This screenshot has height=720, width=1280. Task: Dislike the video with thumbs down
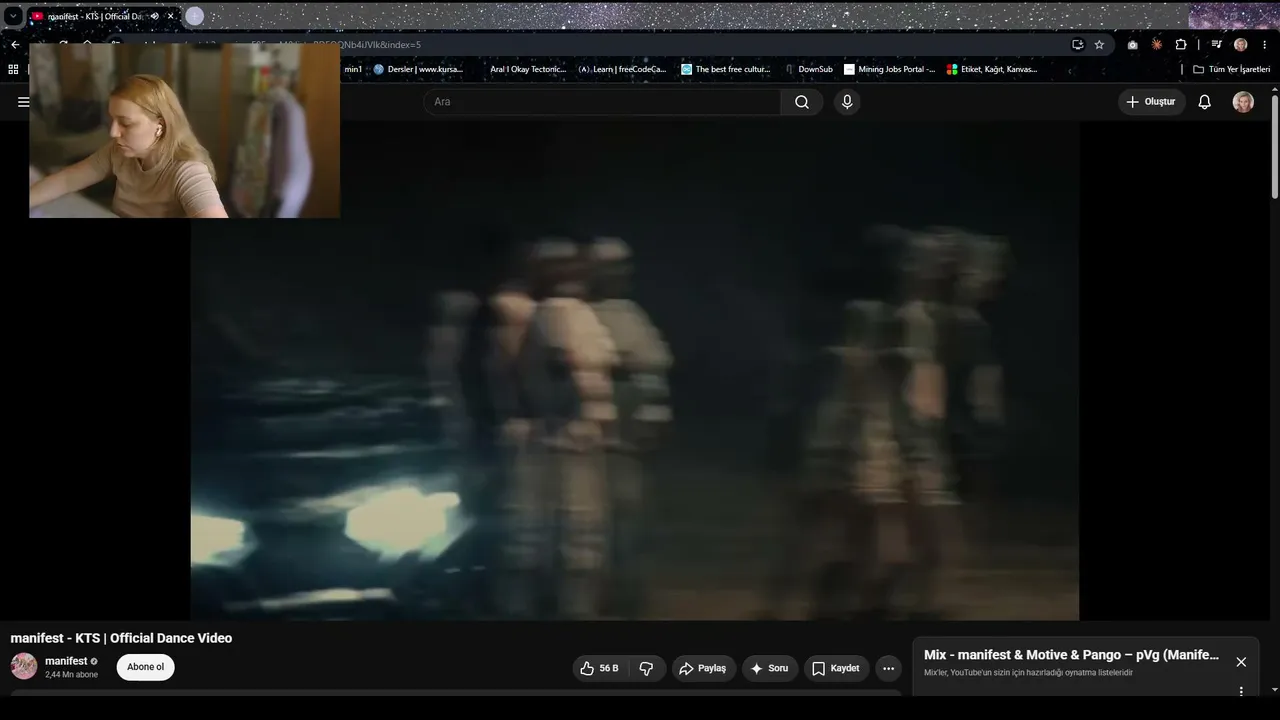pos(646,668)
